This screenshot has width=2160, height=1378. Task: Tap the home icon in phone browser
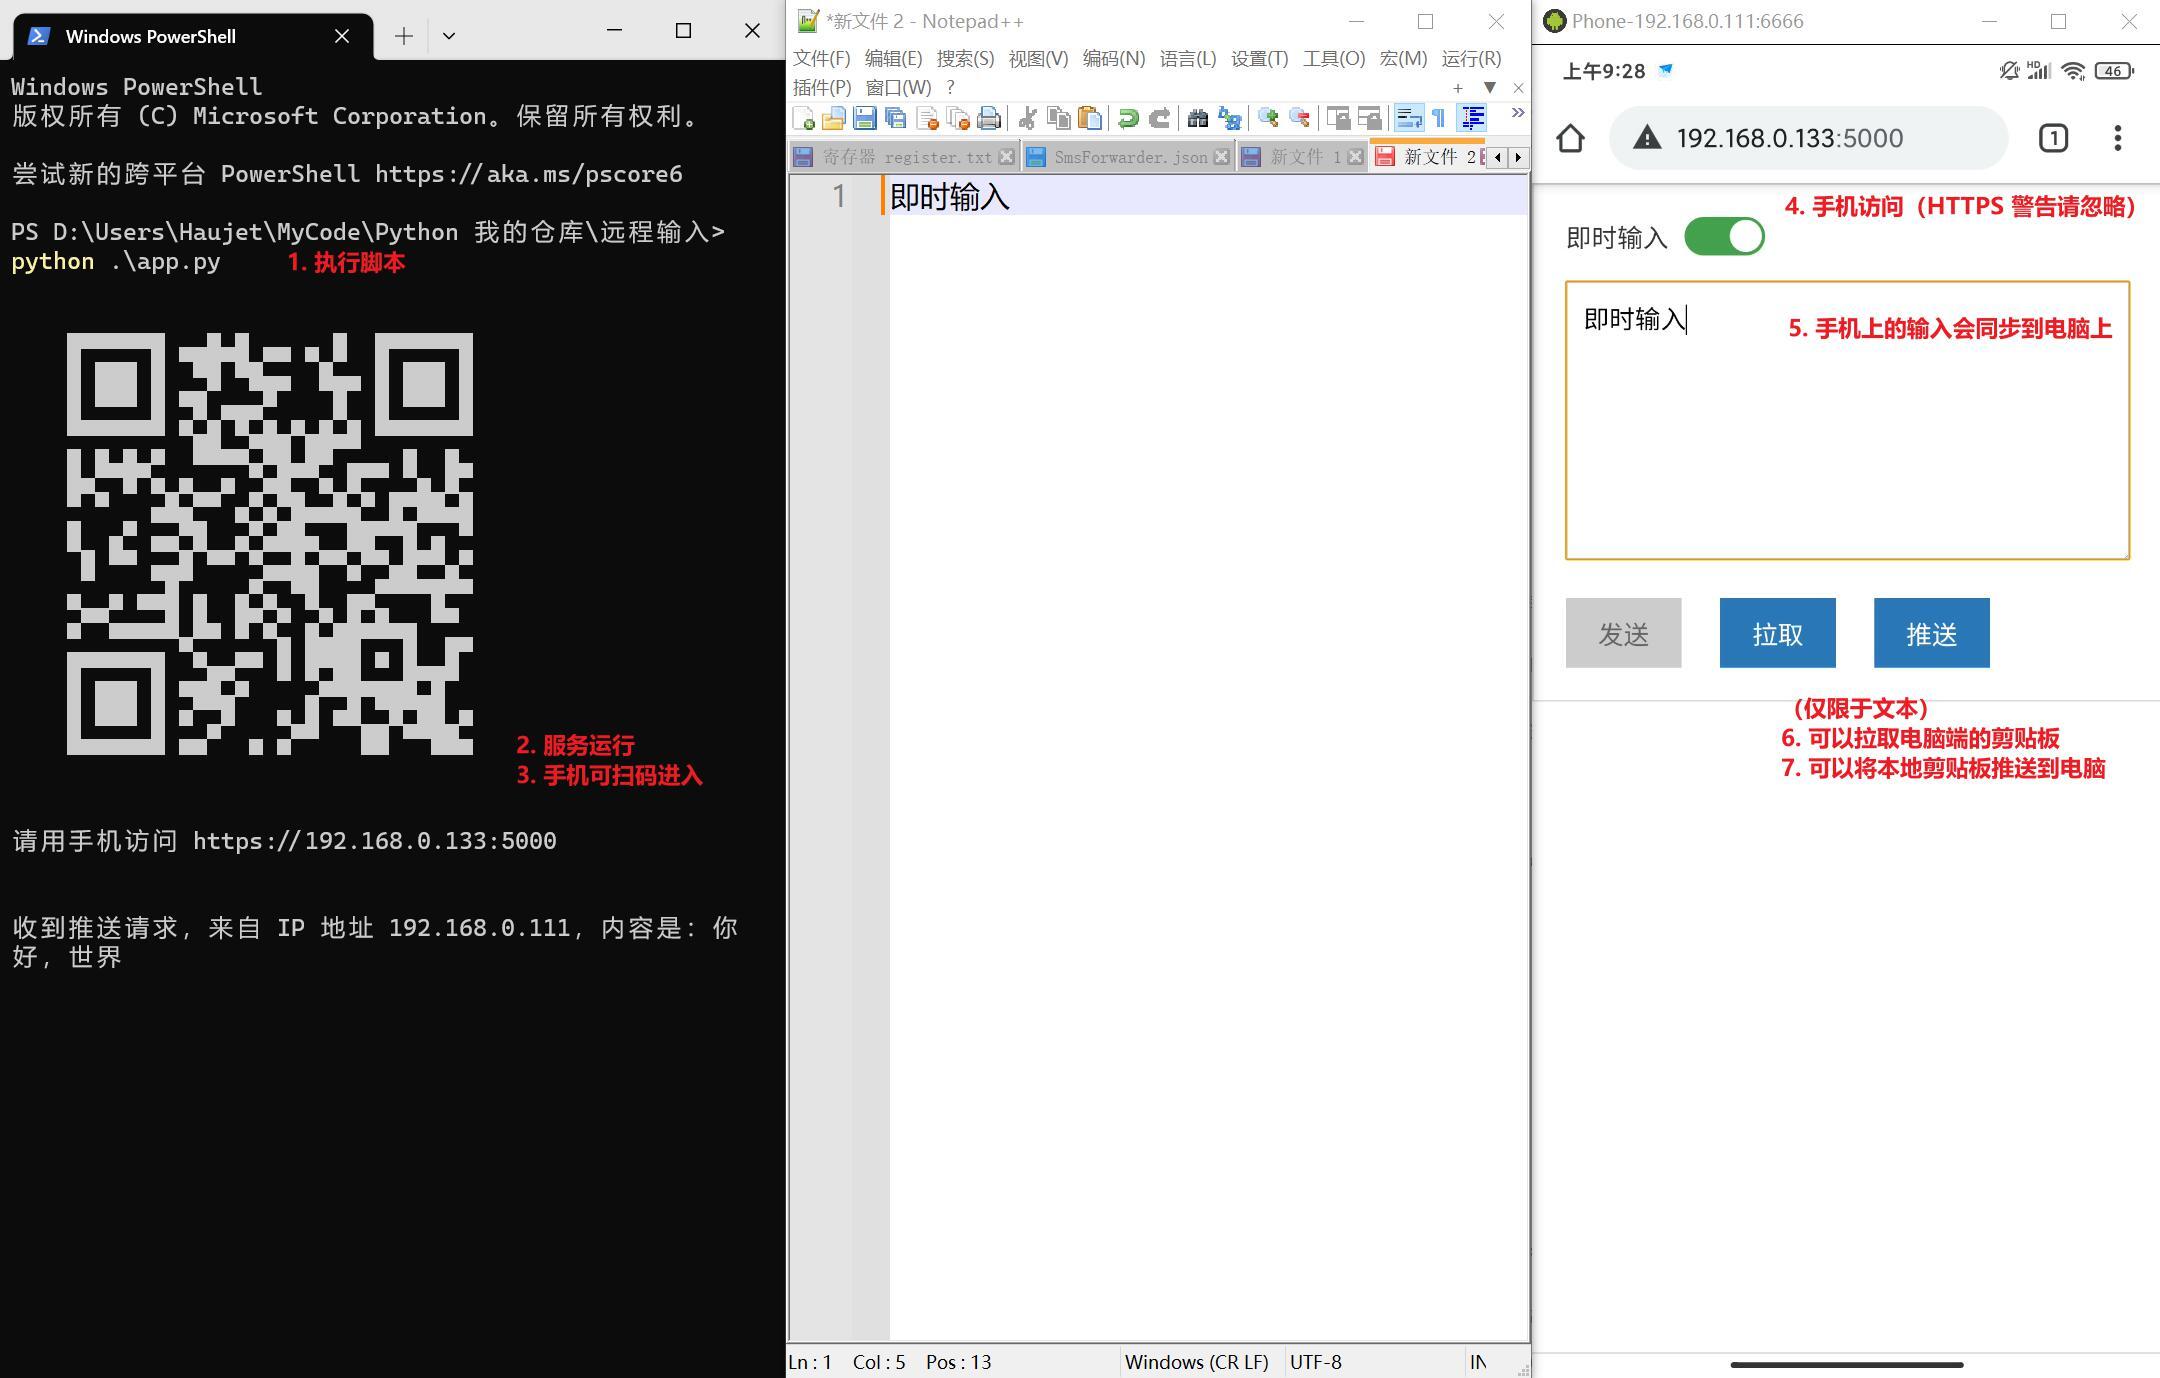[x=1570, y=138]
